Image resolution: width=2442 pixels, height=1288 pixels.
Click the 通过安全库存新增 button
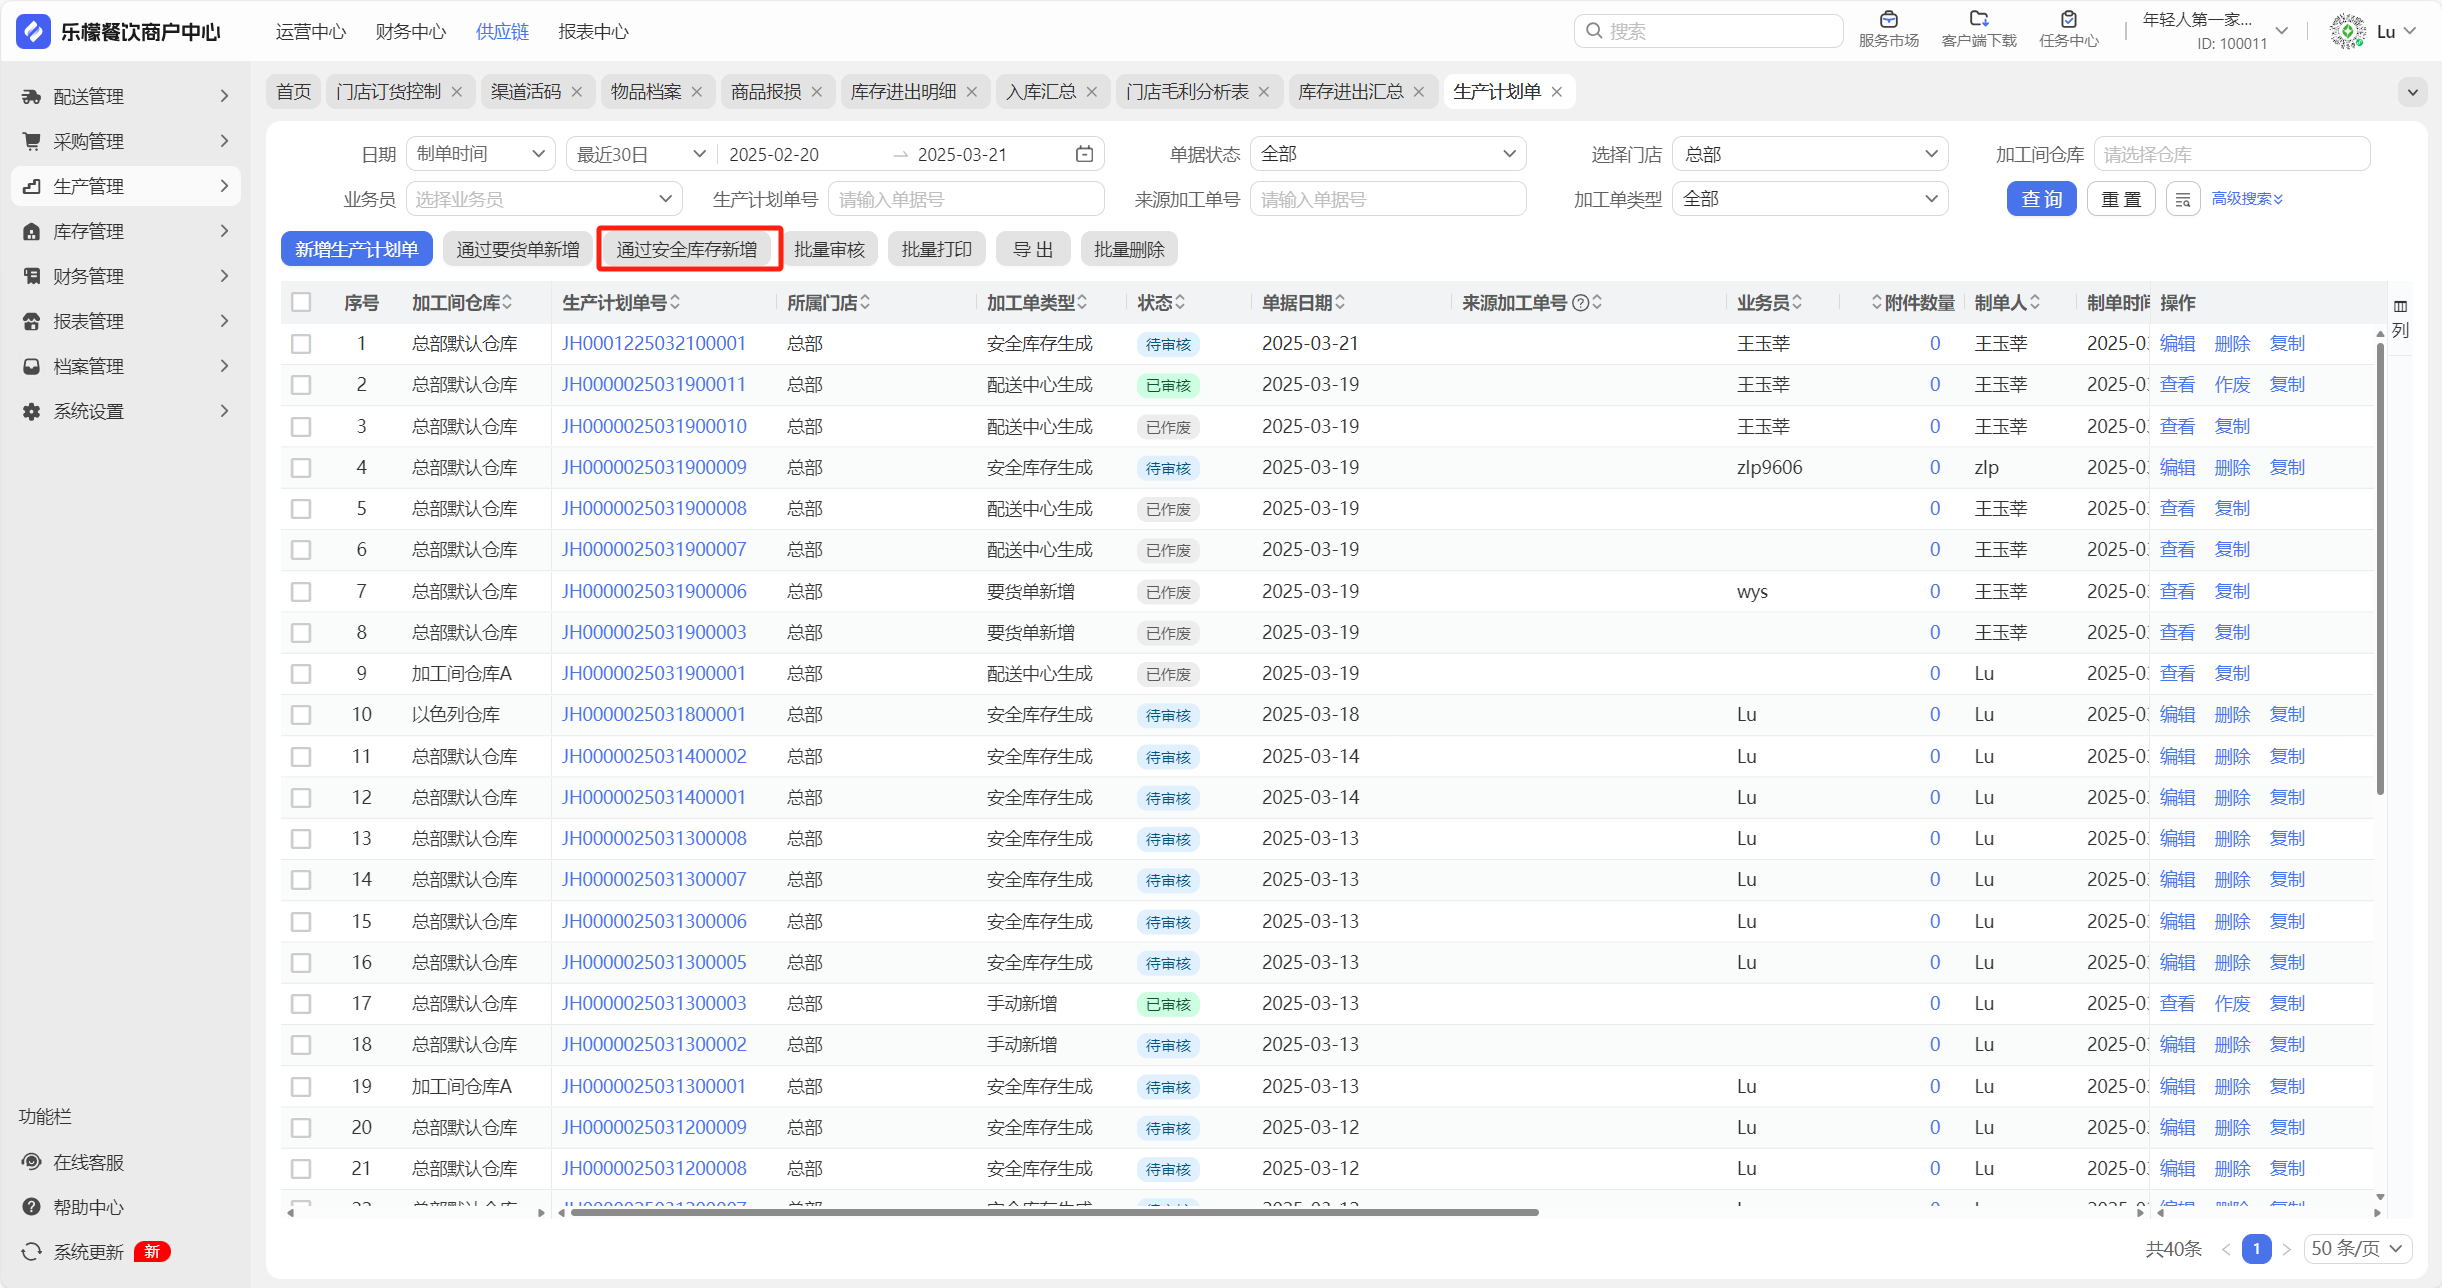[687, 249]
